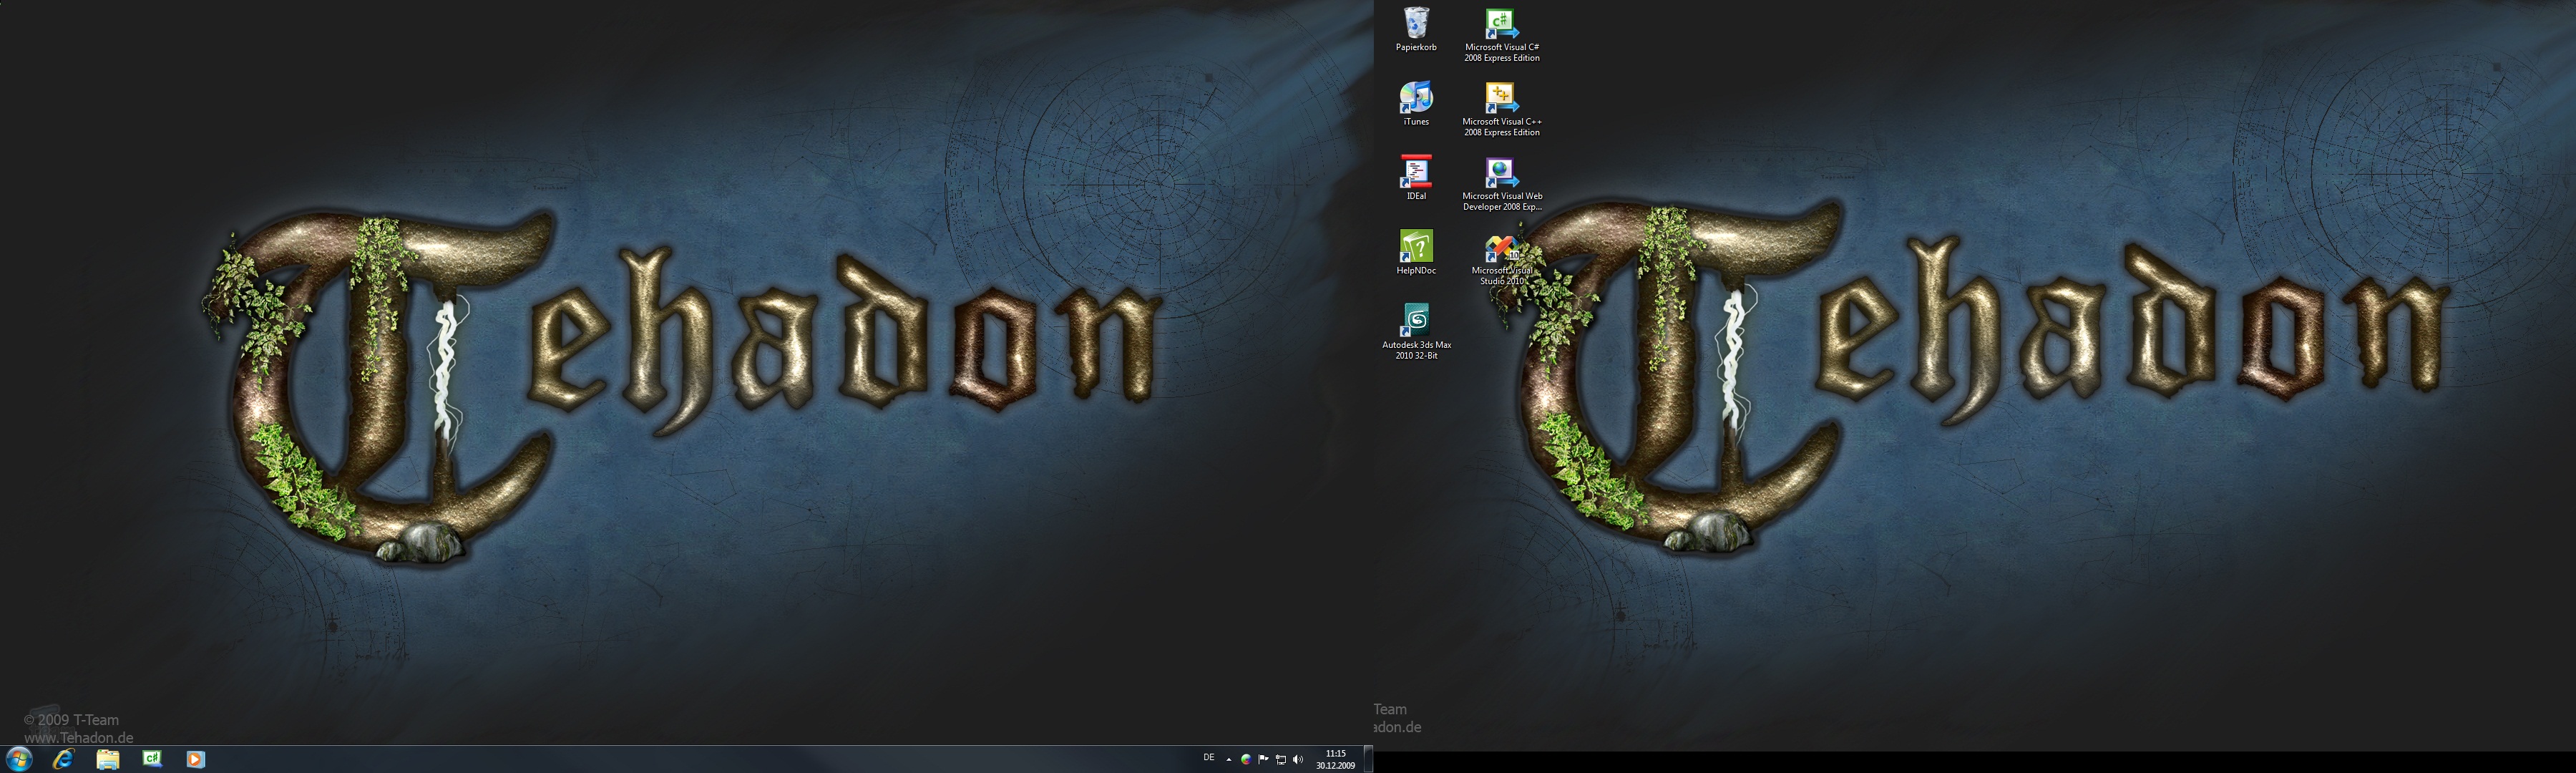This screenshot has width=2576, height=773.
Task: Click the Windows Start orb
Action: (x=19, y=759)
